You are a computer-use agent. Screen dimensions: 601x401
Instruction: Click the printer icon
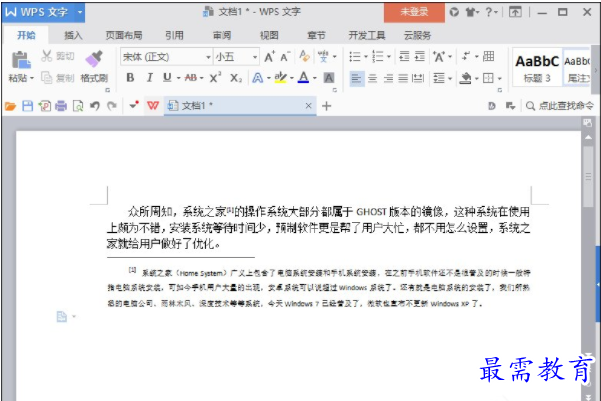(x=61, y=106)
